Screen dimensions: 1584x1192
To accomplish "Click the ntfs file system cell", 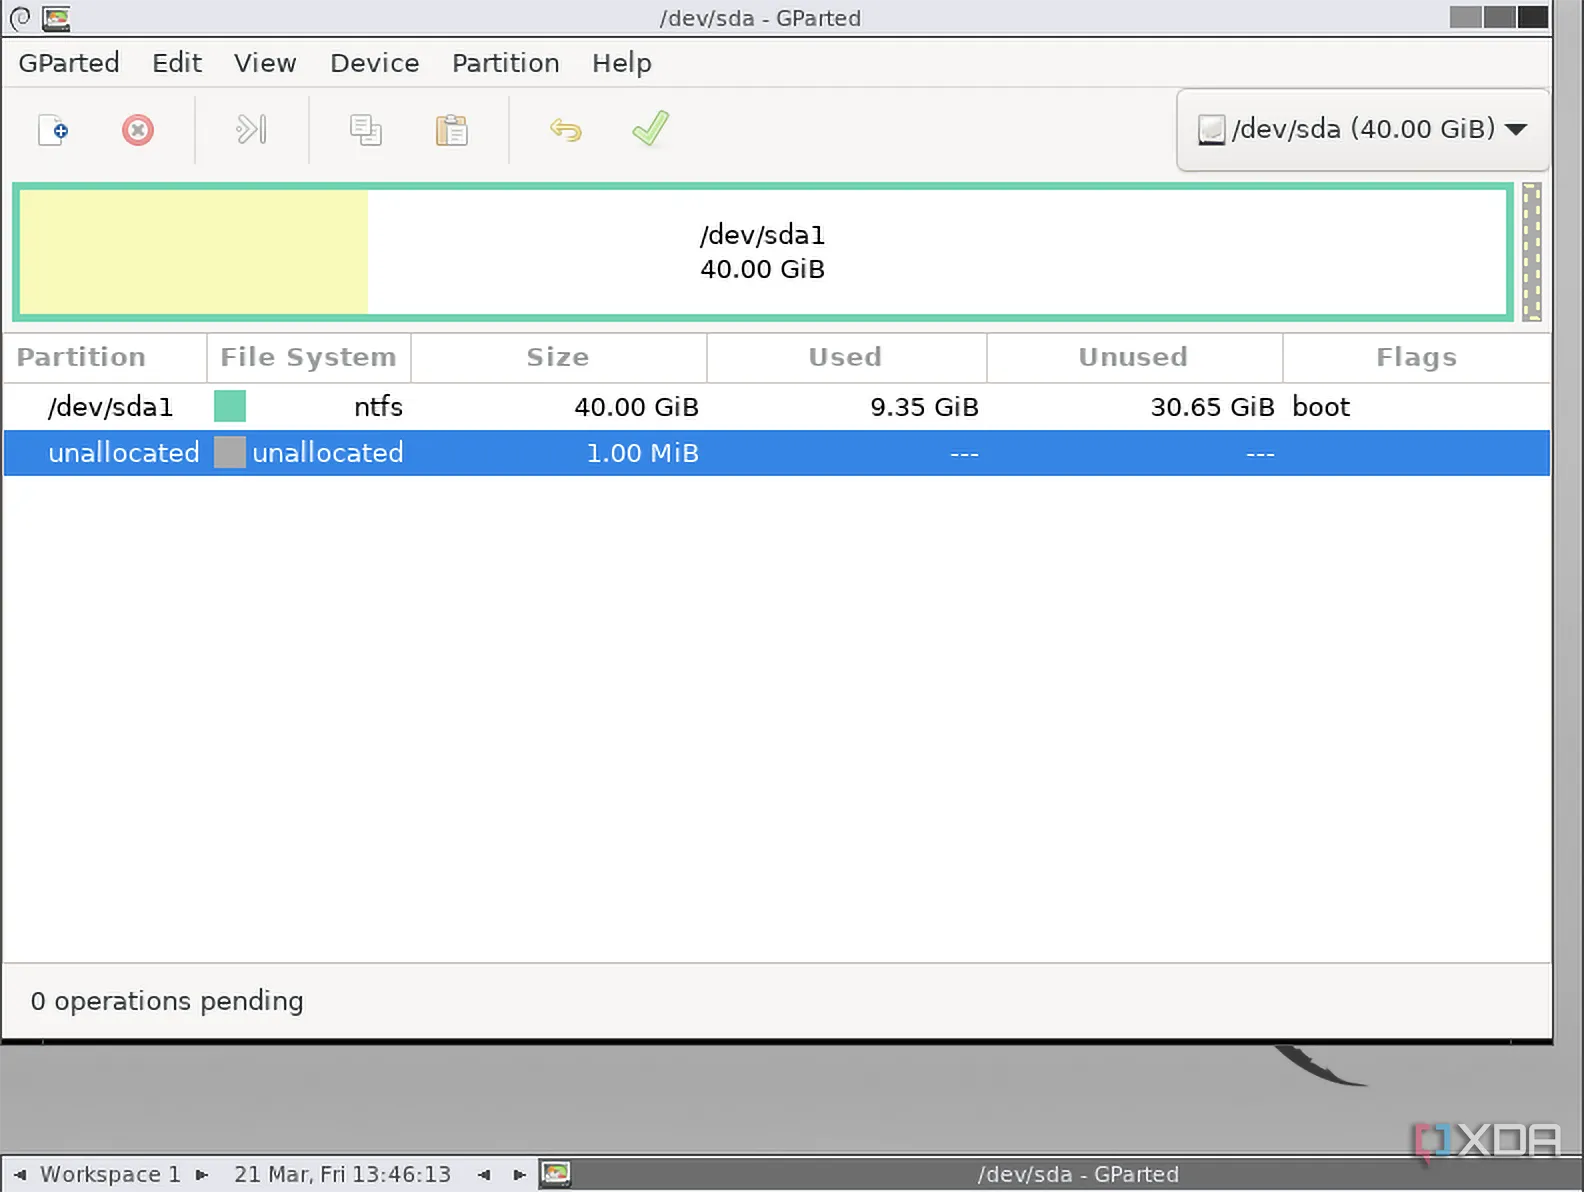I will point(378,407).
